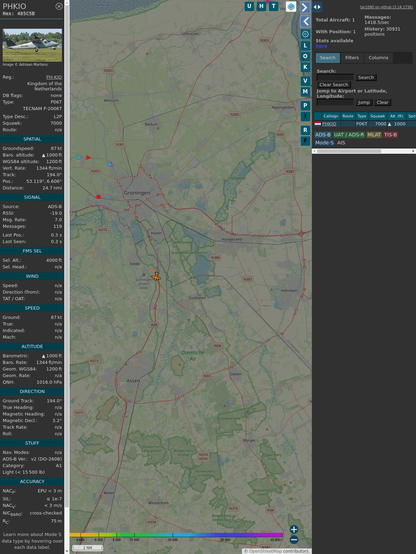
Task: Zoom out the map with minus icon
Action: pos(294,540)
